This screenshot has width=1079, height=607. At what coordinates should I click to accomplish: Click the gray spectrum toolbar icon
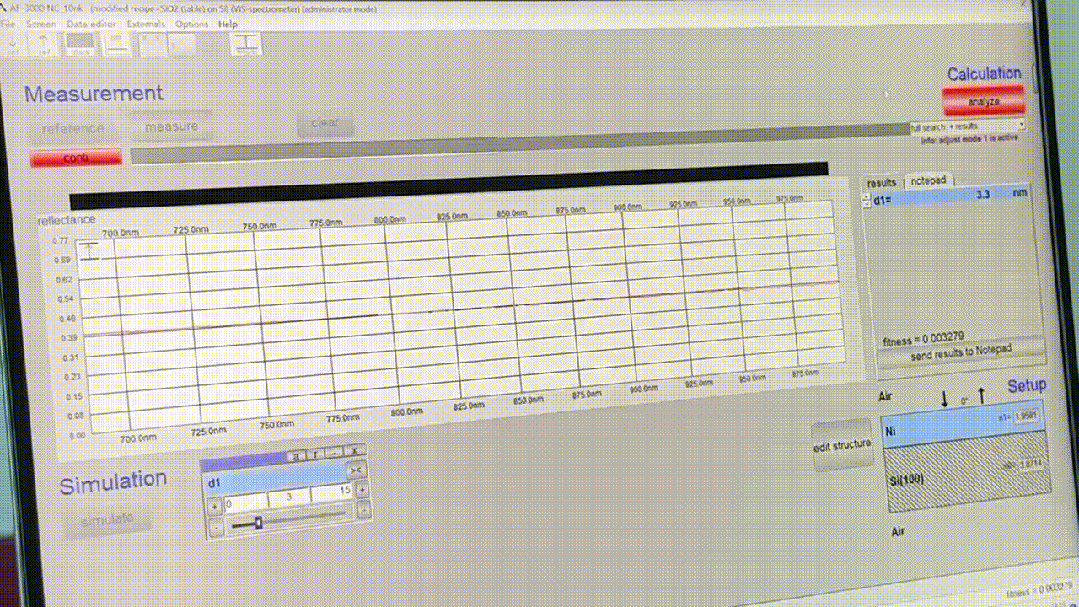(x=80, y=43)
